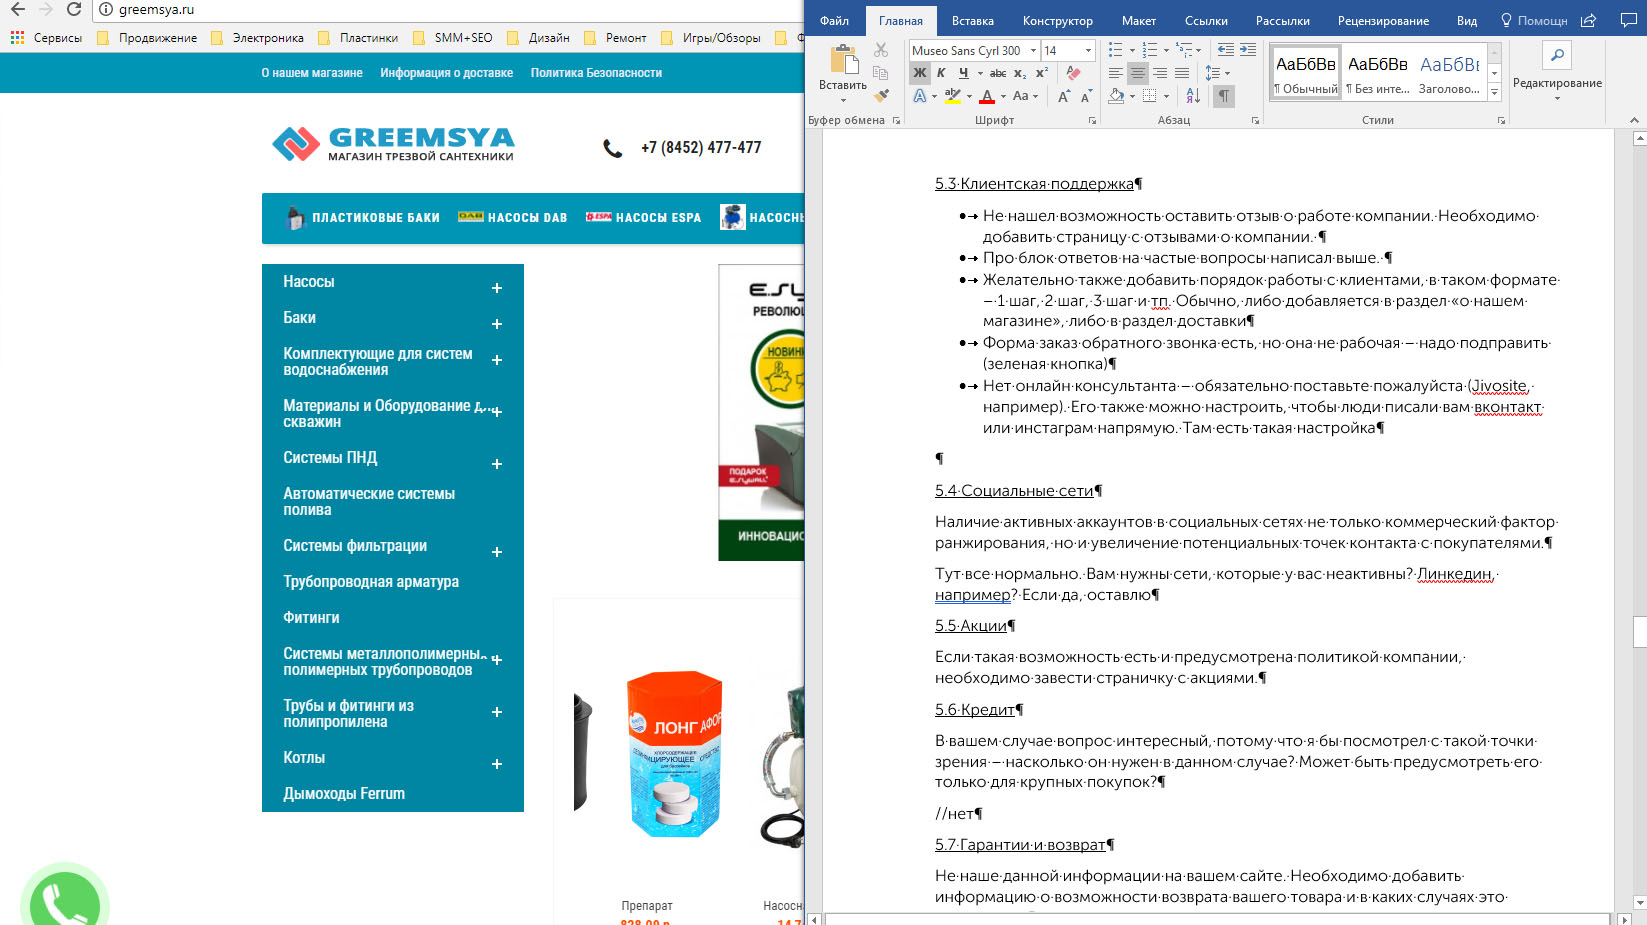Align text right in Word ribbon
The image size is (1647, 925).
coord(1160,73)
